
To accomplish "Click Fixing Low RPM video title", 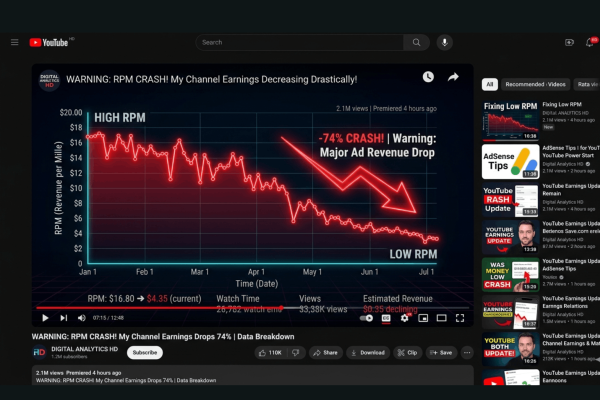I will pos(562,104).
